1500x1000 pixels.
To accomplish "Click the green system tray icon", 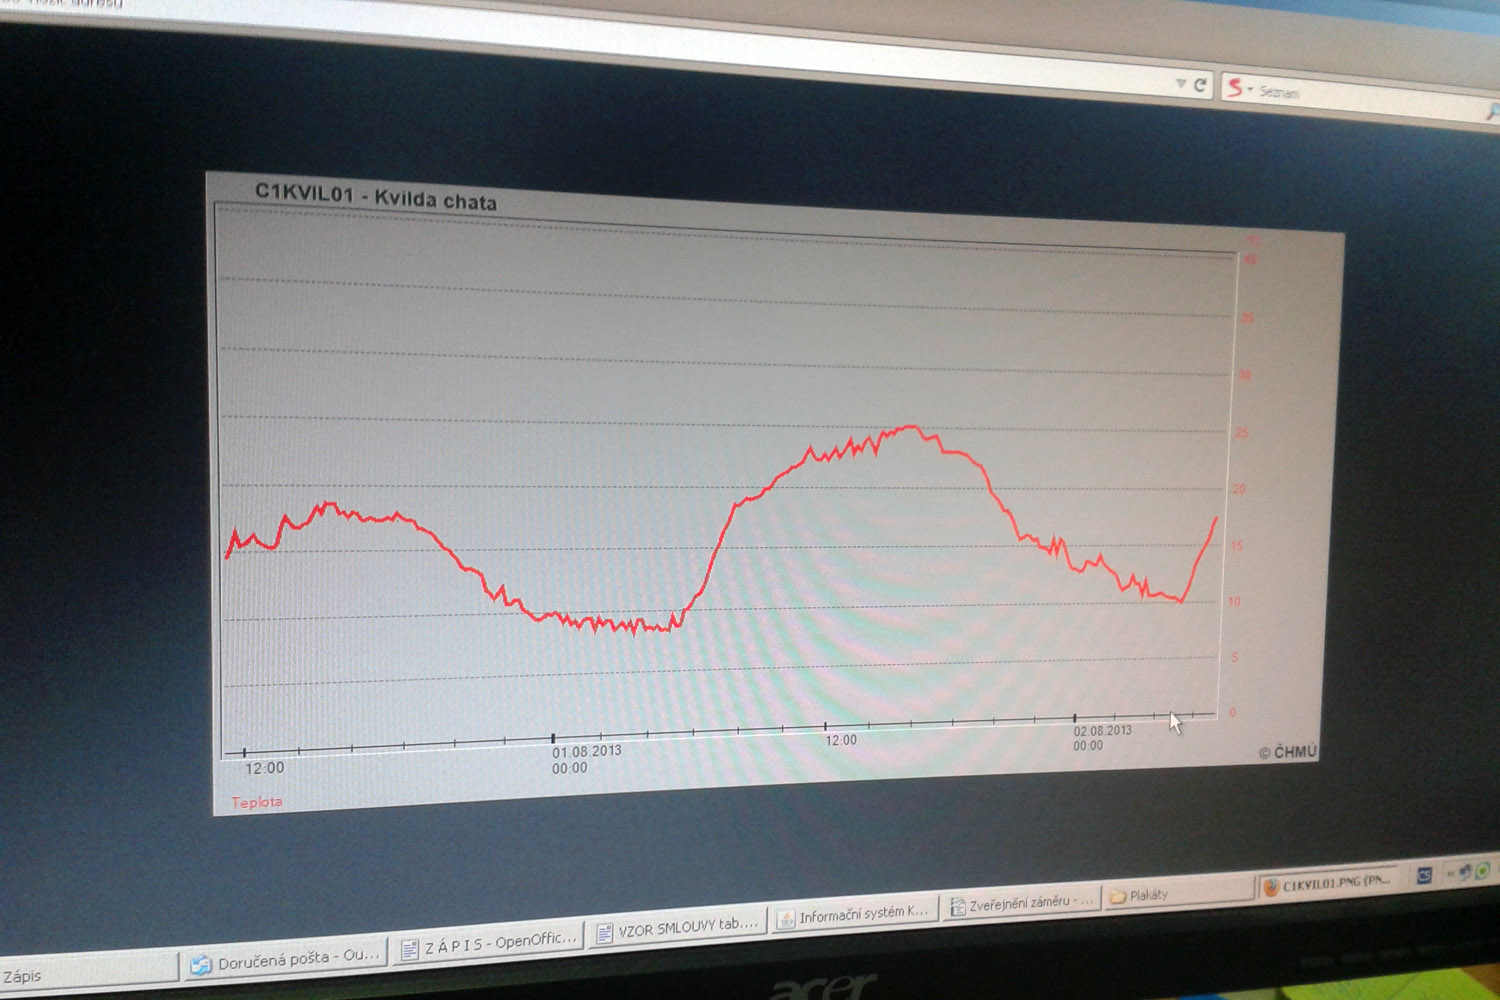I will [x=1482, y=871].
